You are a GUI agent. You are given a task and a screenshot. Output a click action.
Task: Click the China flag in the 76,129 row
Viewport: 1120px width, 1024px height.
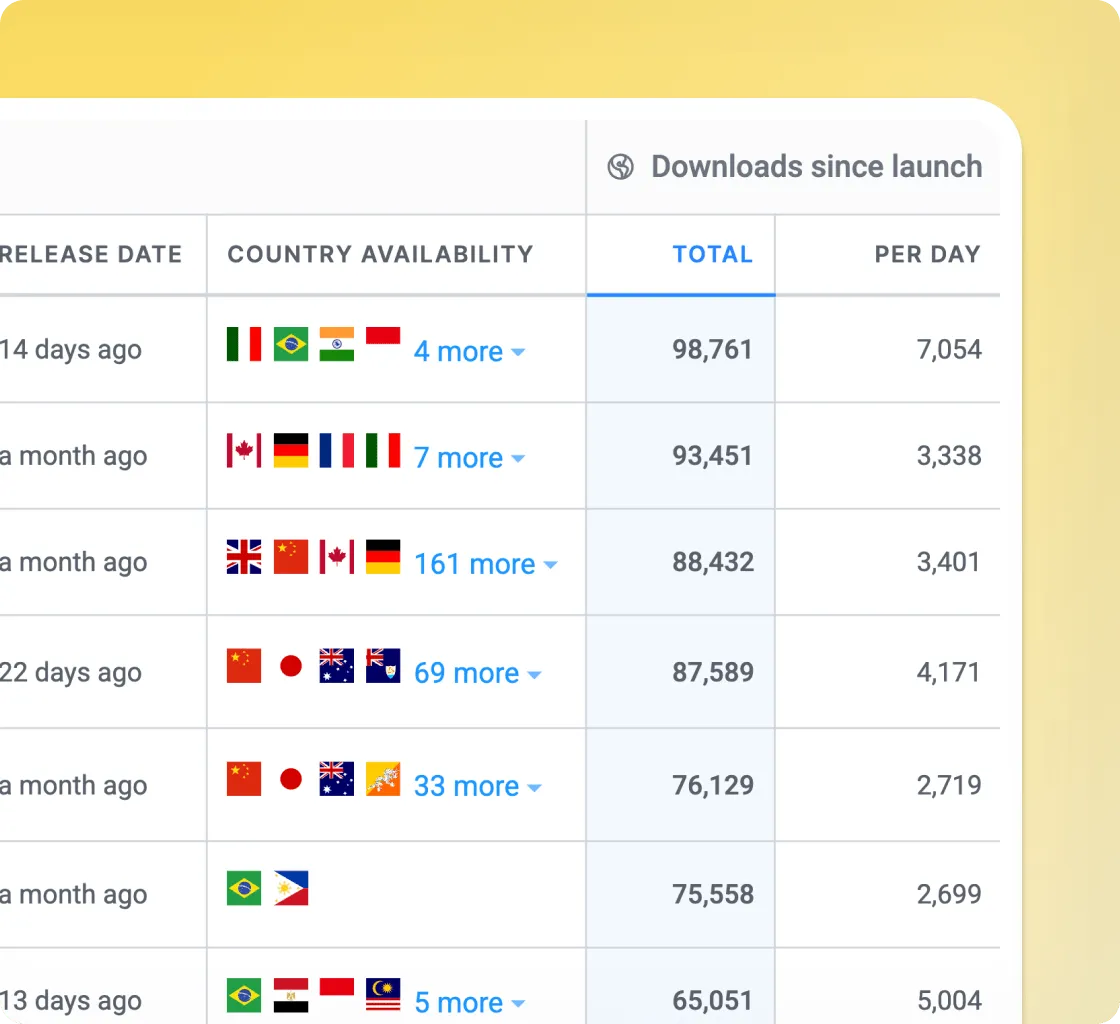(x=244, y=779)
